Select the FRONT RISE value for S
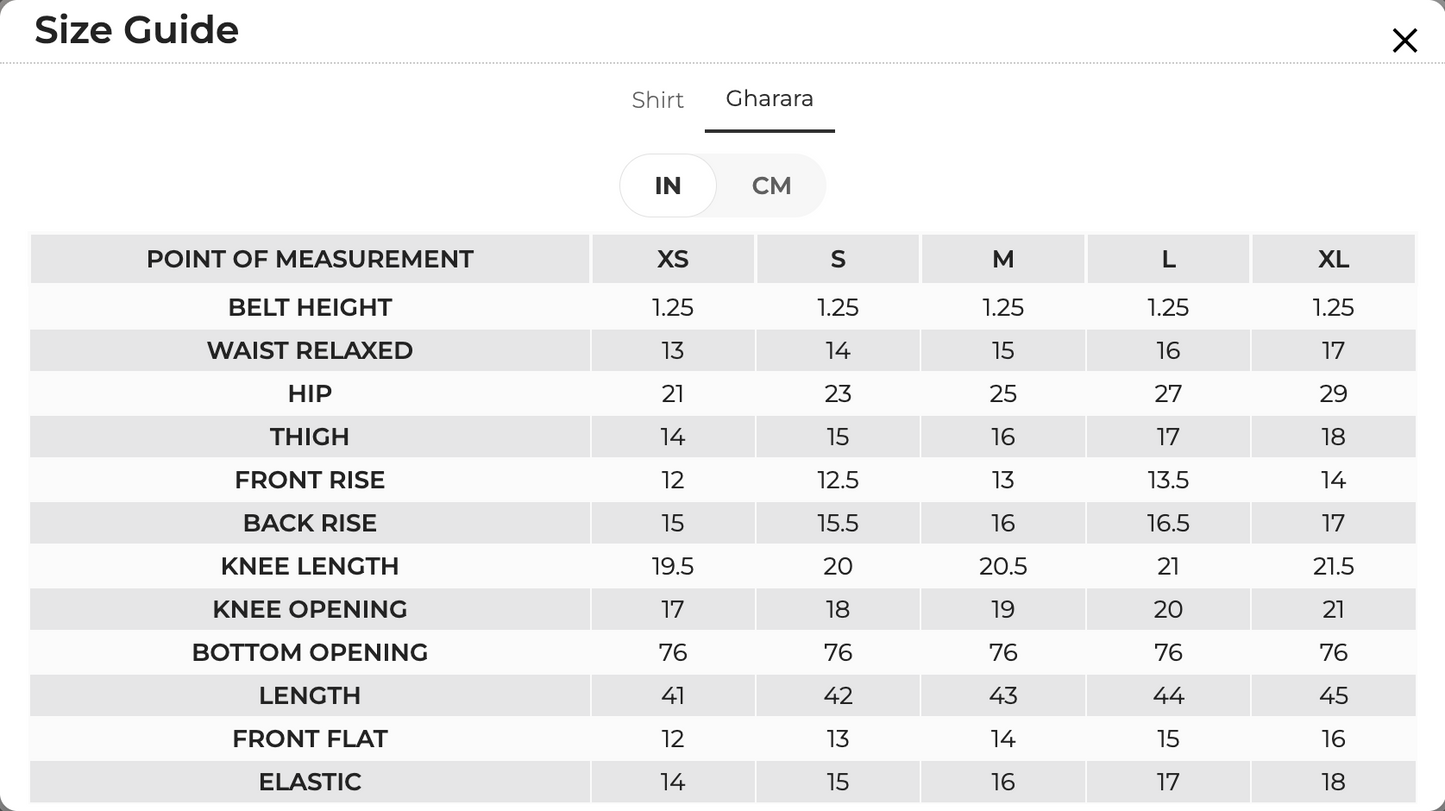Image resolution: width=1445 pixels, height=811 pixels. [838, 480]
